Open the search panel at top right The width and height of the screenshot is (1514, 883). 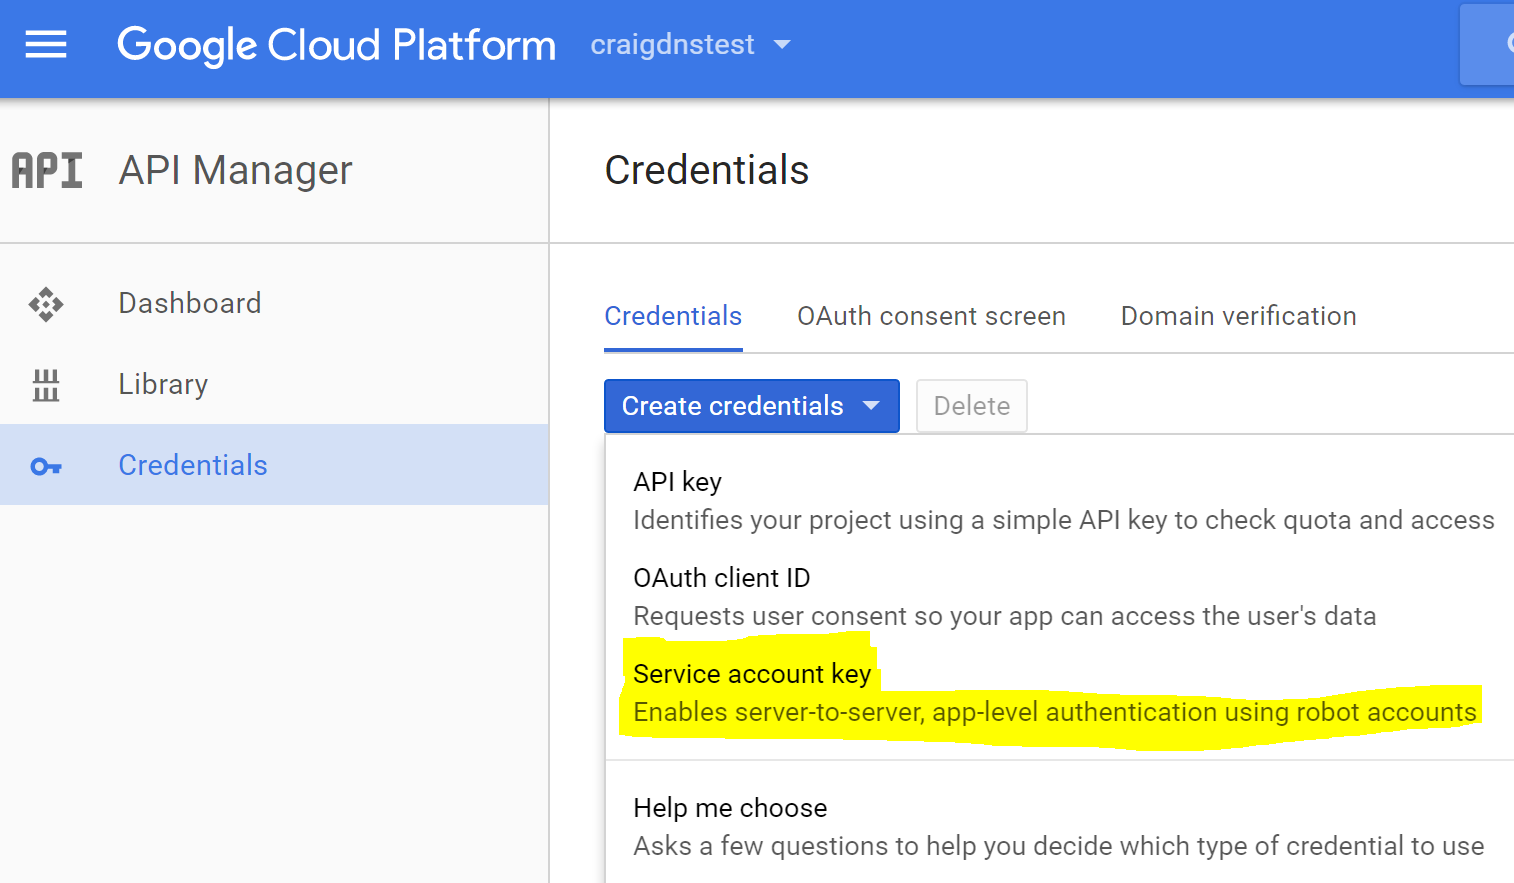pos(1490,44)
